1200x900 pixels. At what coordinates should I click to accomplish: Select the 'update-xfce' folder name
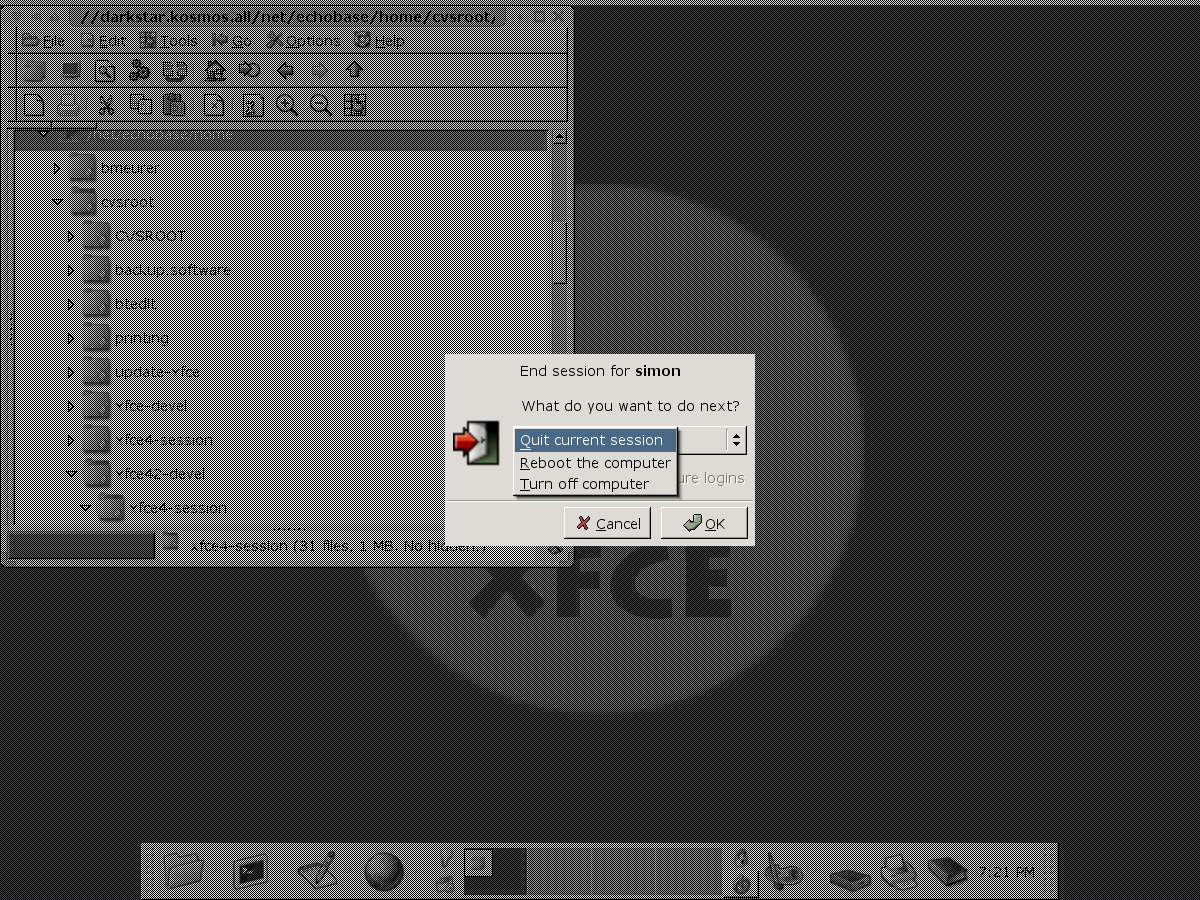[x=157, y=373]
